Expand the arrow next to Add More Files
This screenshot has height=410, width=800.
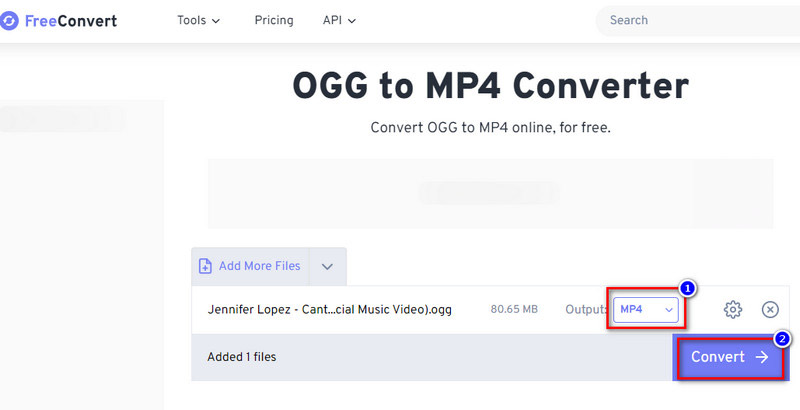coord(328,266)
